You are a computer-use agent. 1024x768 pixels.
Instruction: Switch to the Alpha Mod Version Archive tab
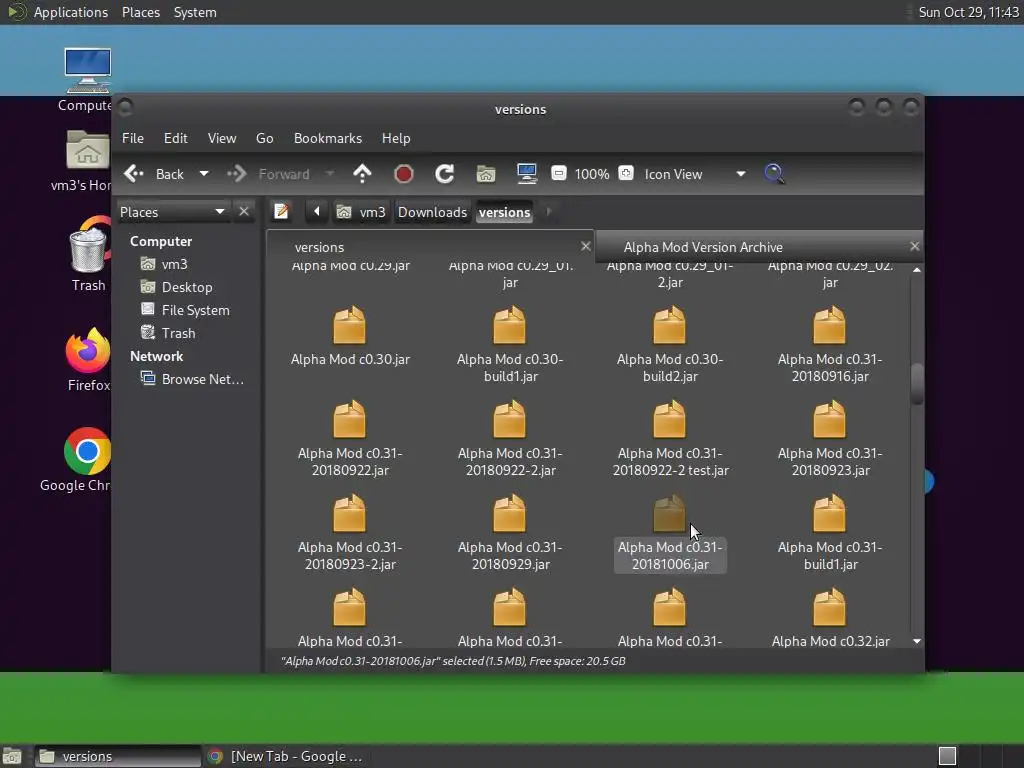703,247
